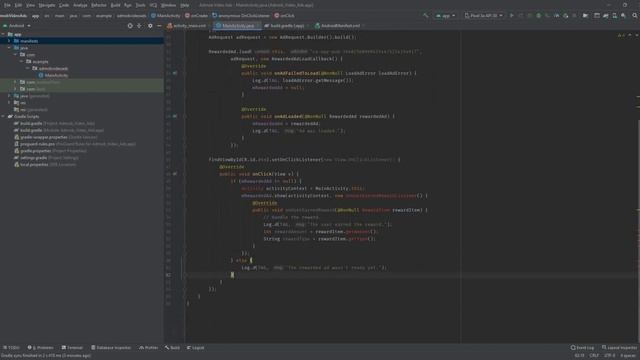The image size is (640, 360).
Task: Open the Logcat tool window
Action: coord(196,348)
